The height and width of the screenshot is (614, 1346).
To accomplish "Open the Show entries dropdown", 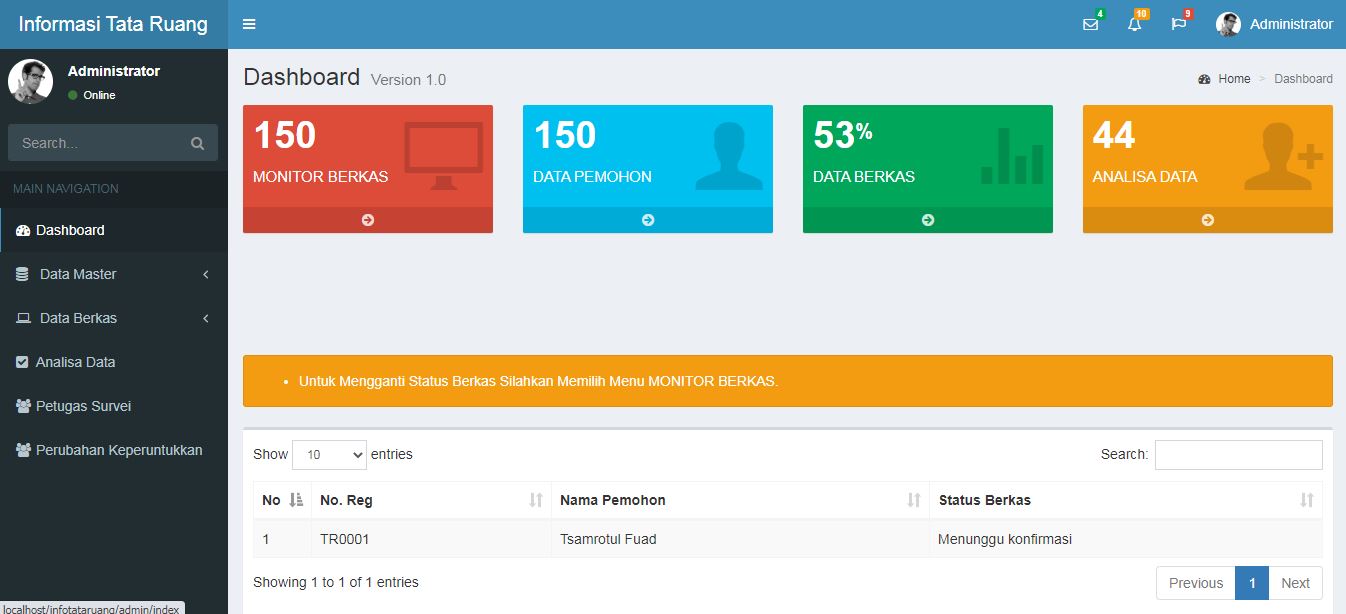I will click(x=329, y=454).
